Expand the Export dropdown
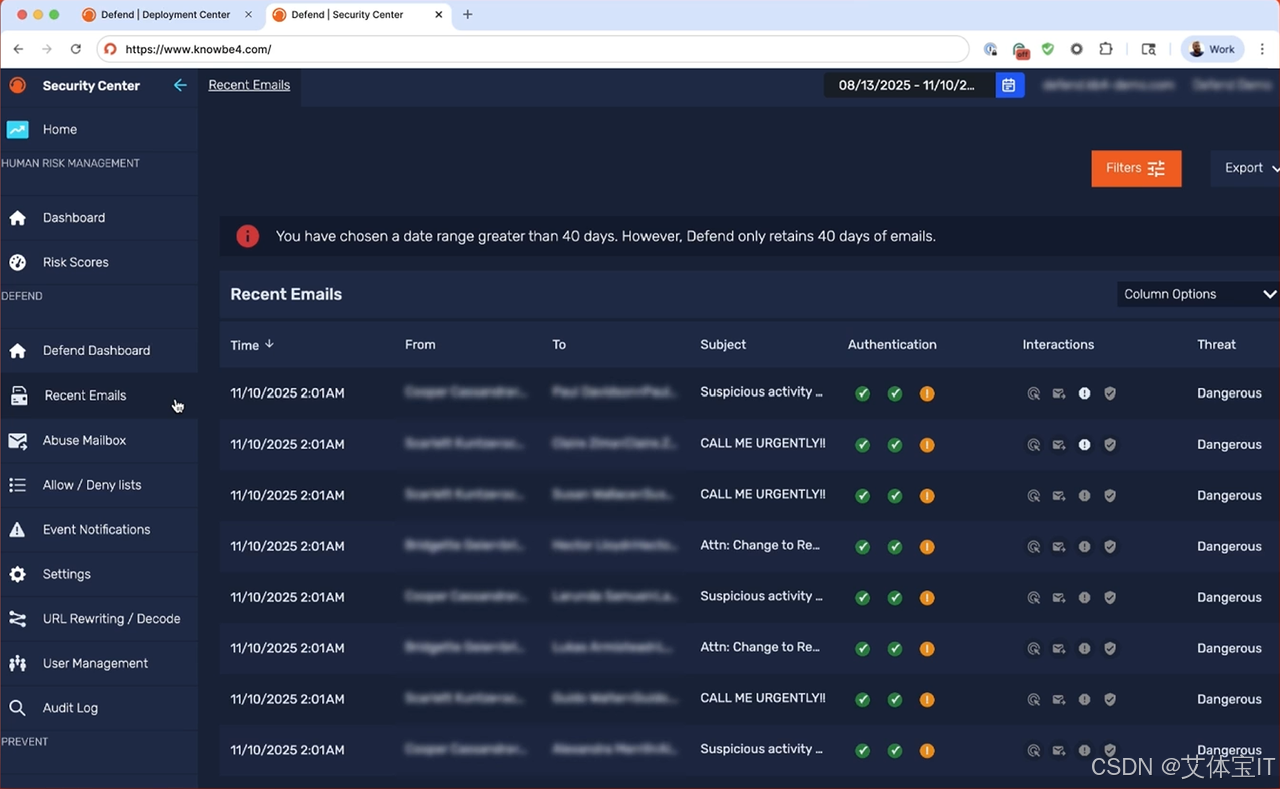Viewport: 1280px width, 789px height. click(1246, 168)
